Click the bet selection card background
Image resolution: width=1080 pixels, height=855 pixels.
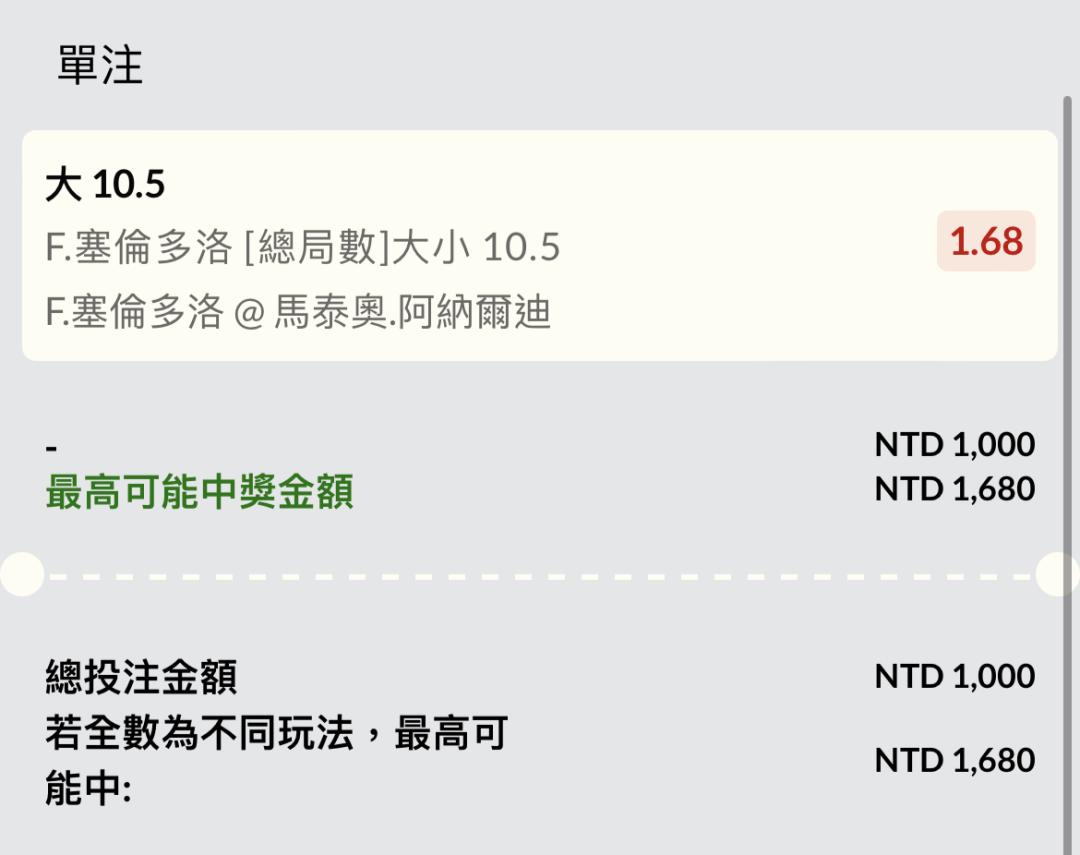click(x=539, y=245)
